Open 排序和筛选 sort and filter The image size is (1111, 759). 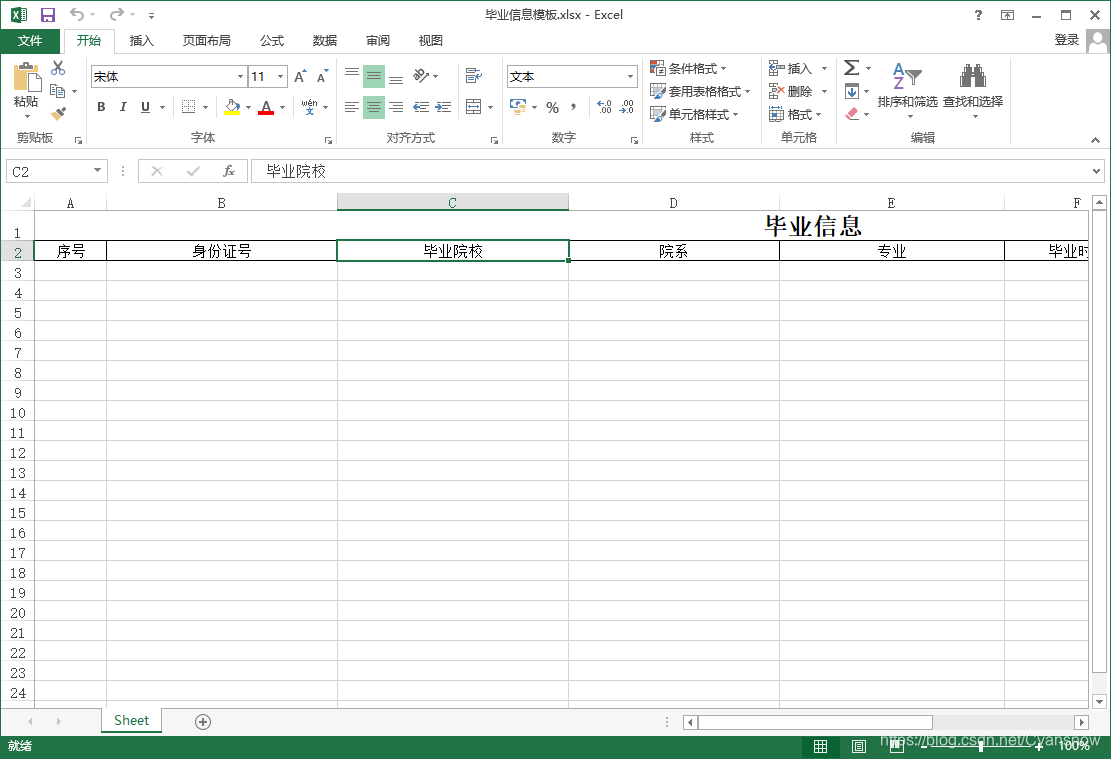tap(908, 89)
